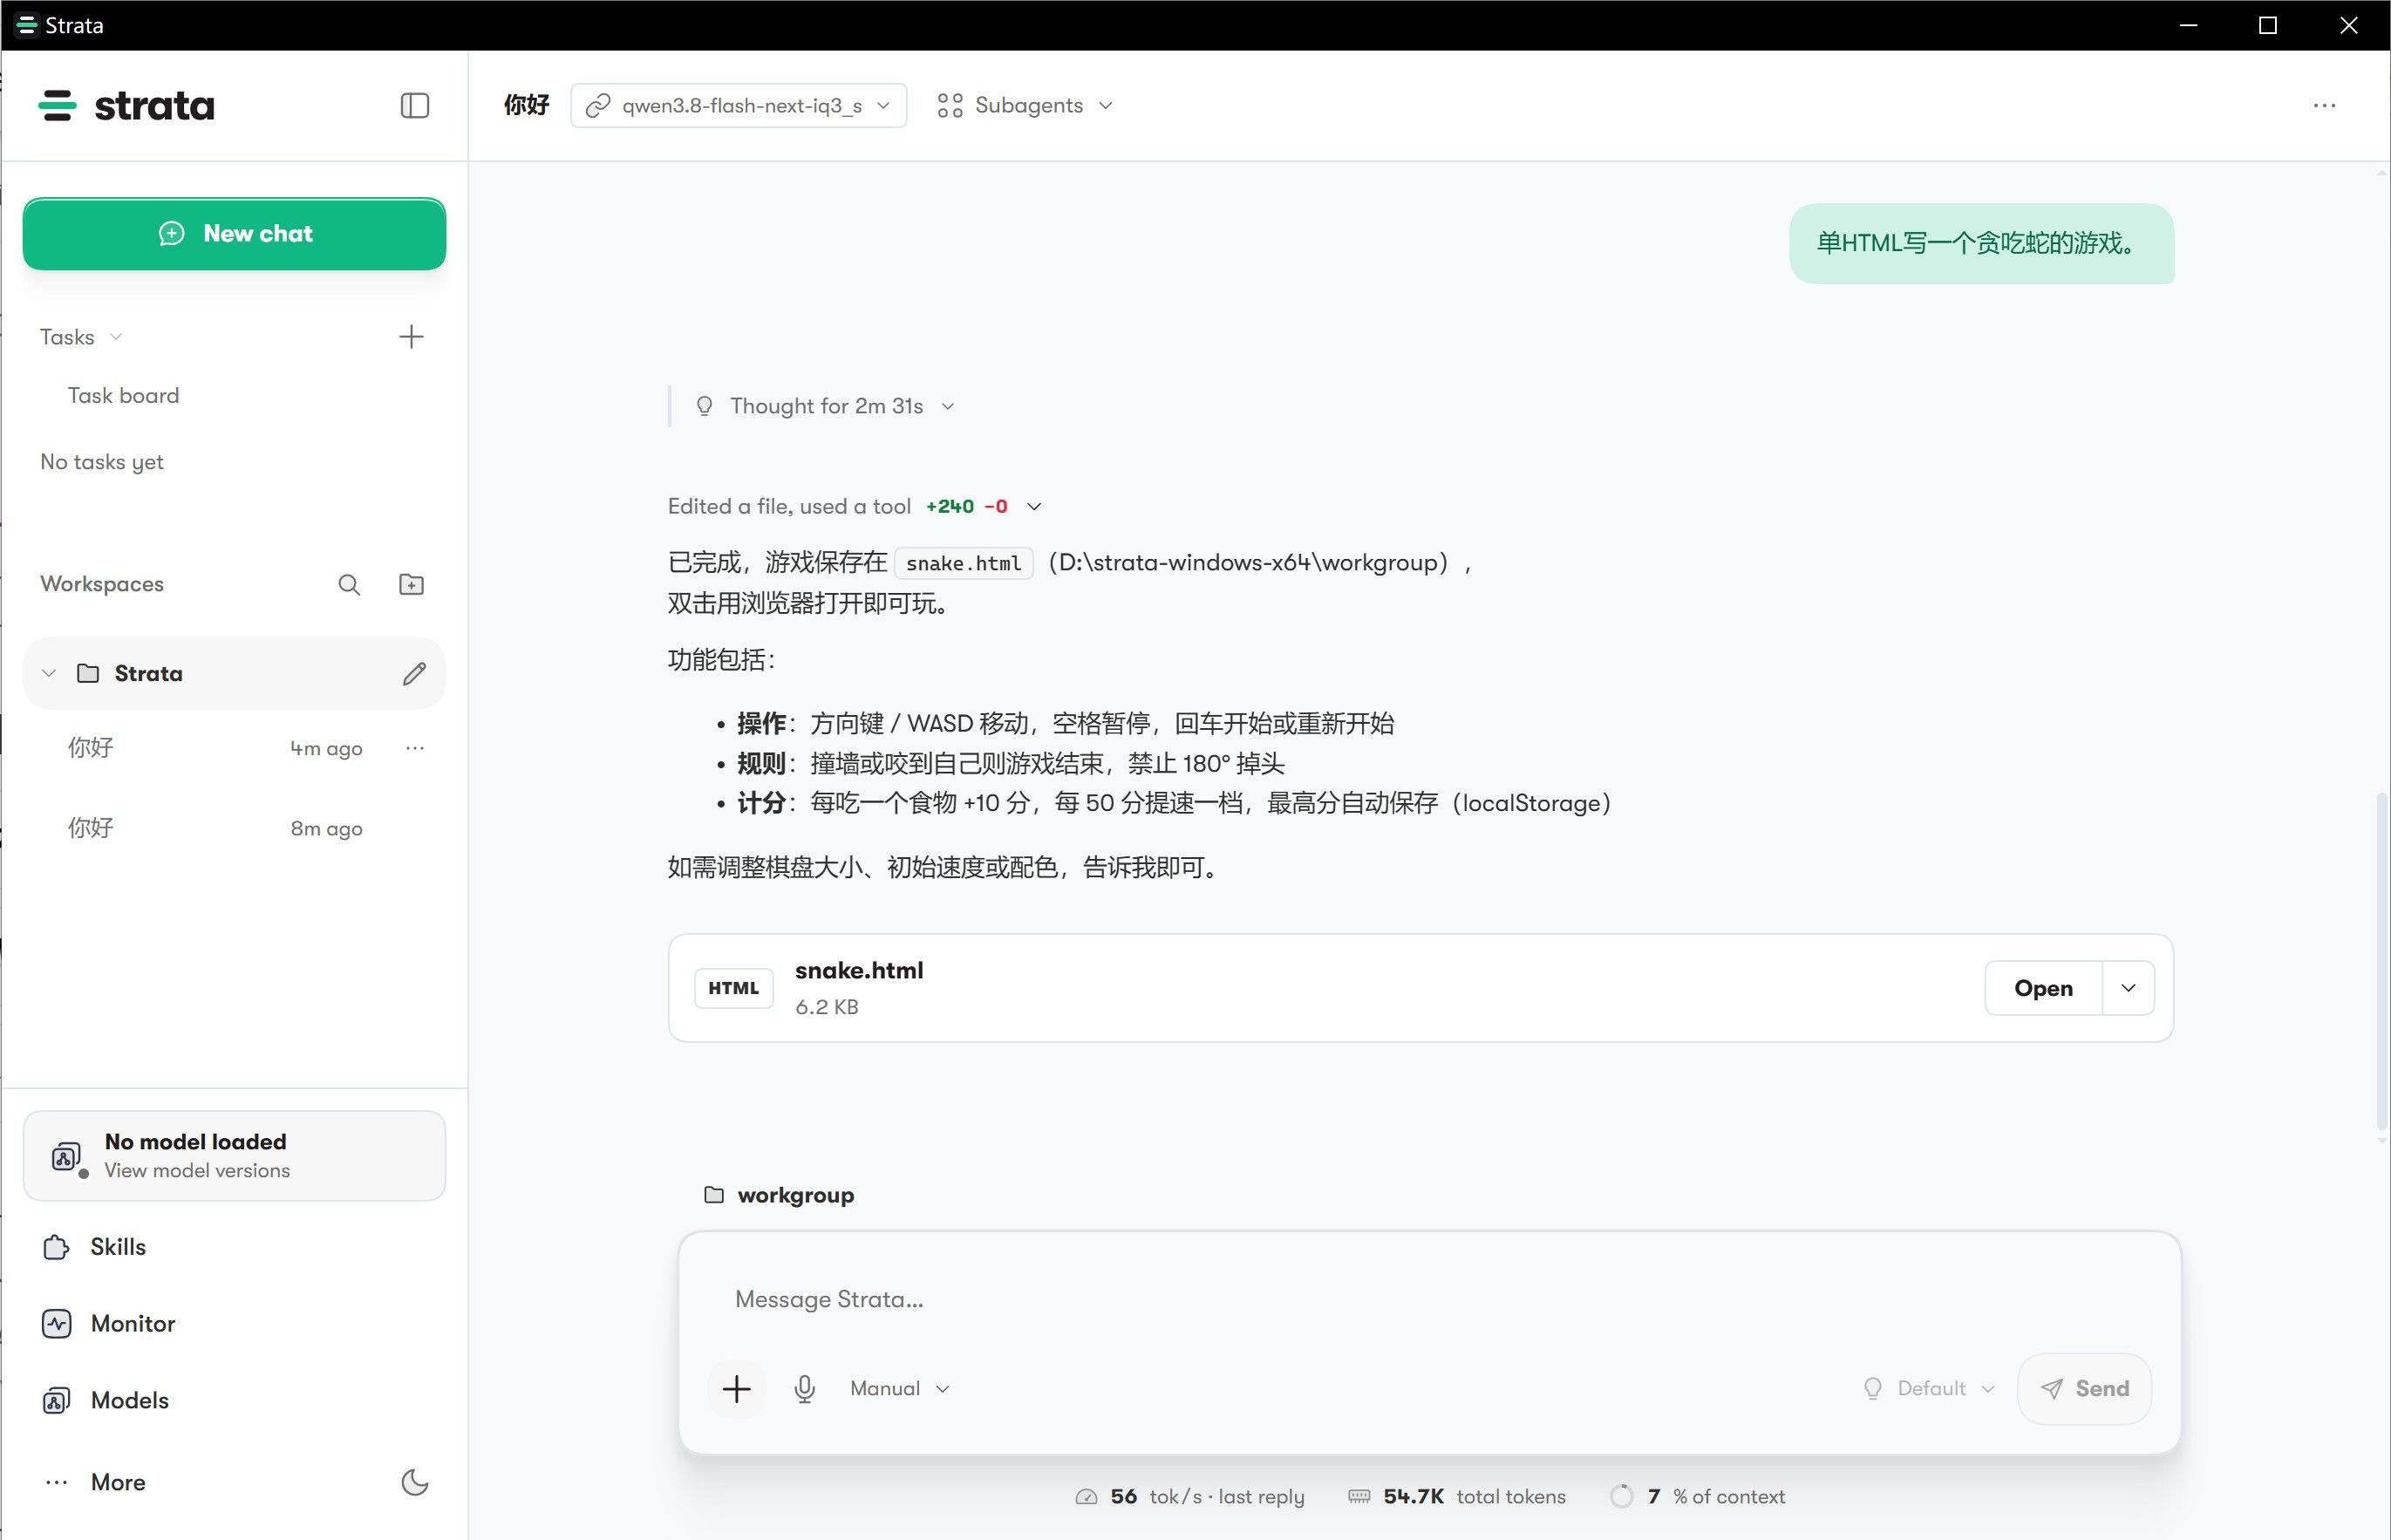The image size is (2391, 1540).
Task: Click the No model loaded card
Action: click(234, 1156)
